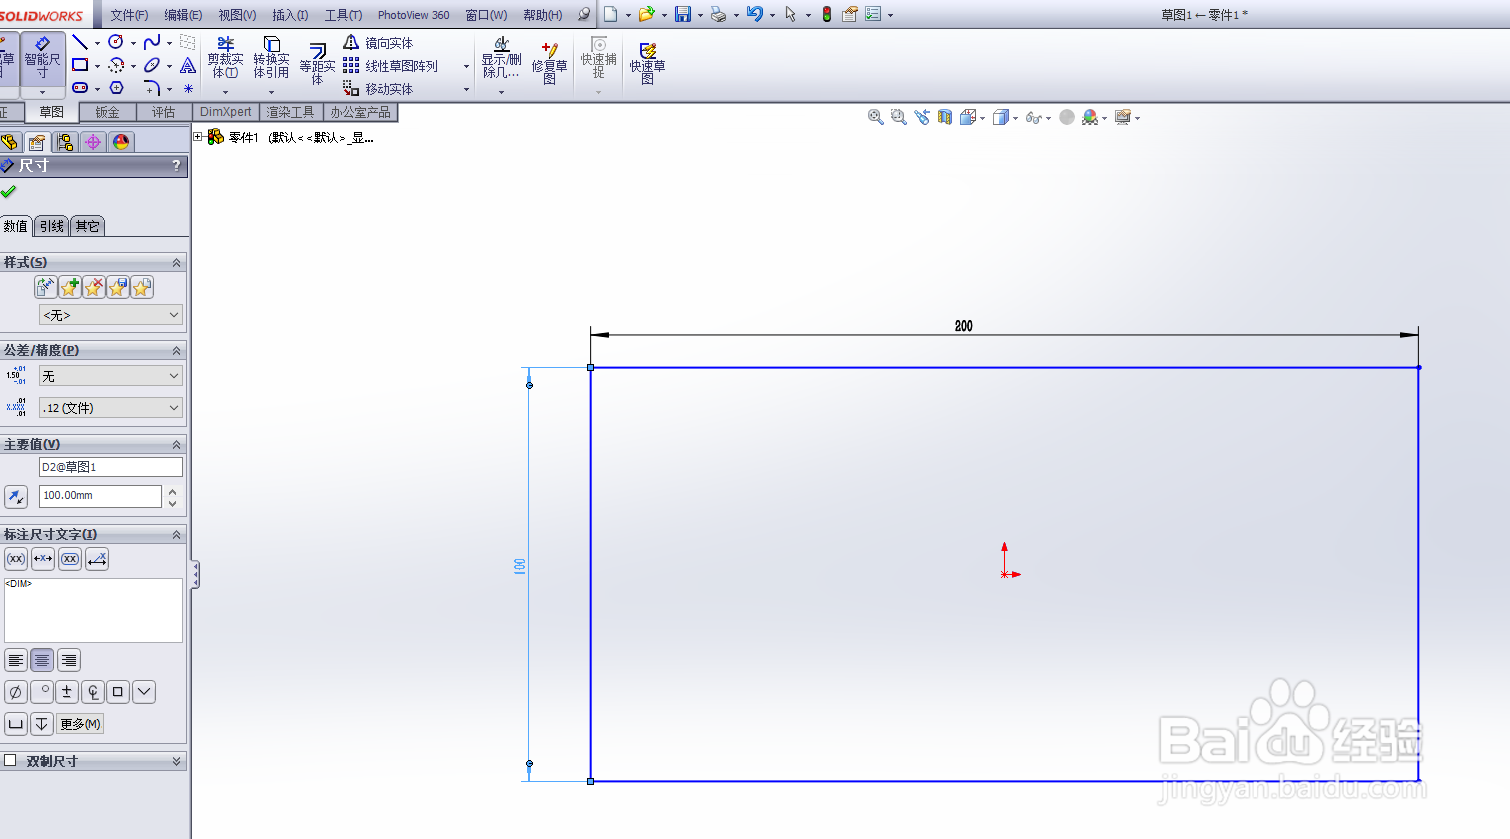Viewport: 1510px width, 839px height.
Task: Open the FeatureManager design tree tab
Action: coord(10,142)
